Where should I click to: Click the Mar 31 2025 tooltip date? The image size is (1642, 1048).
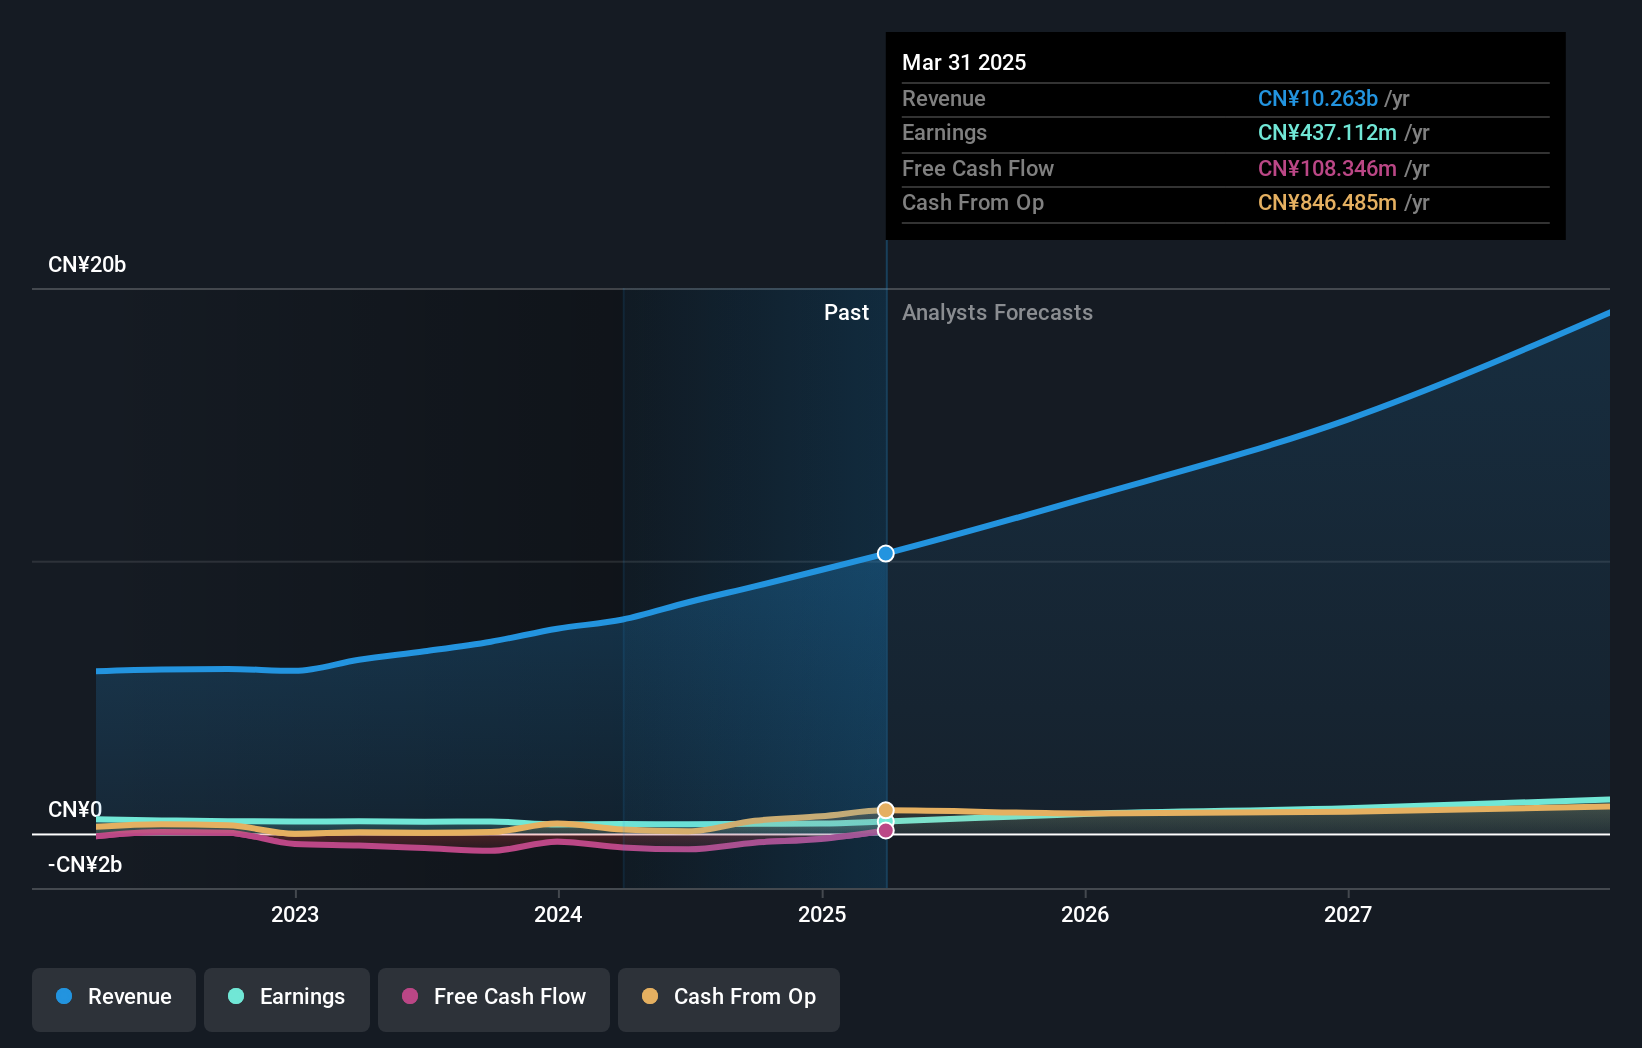point(964,62)
